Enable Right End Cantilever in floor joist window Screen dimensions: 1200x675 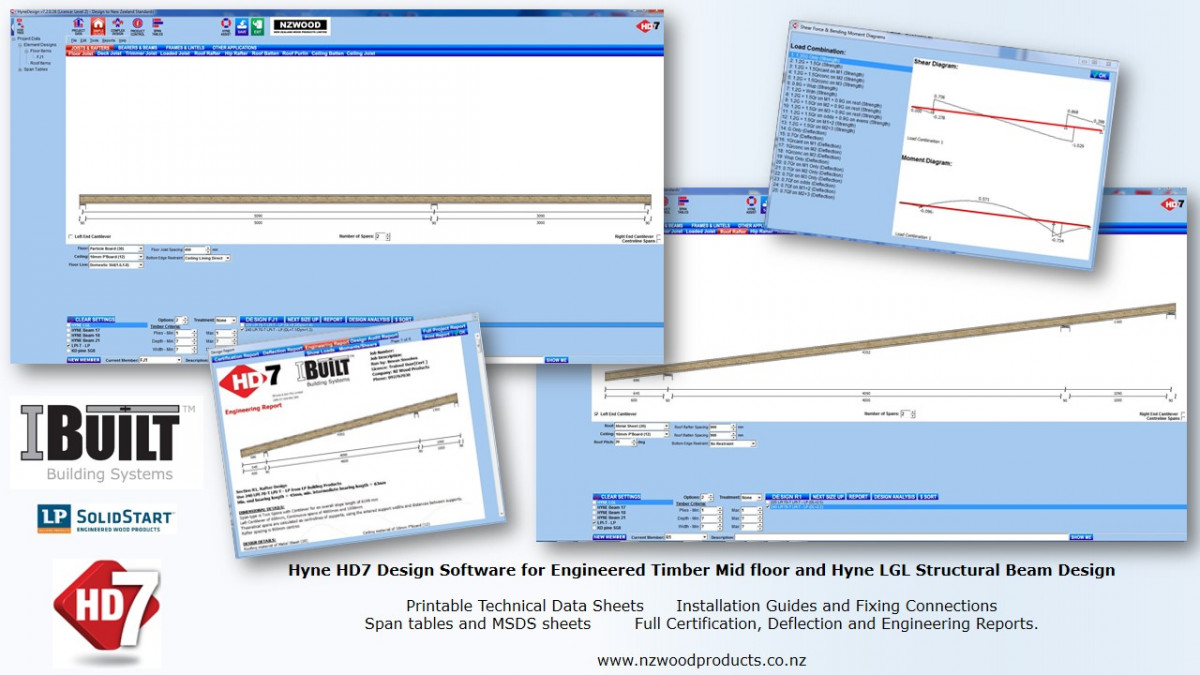click(659, 236)
